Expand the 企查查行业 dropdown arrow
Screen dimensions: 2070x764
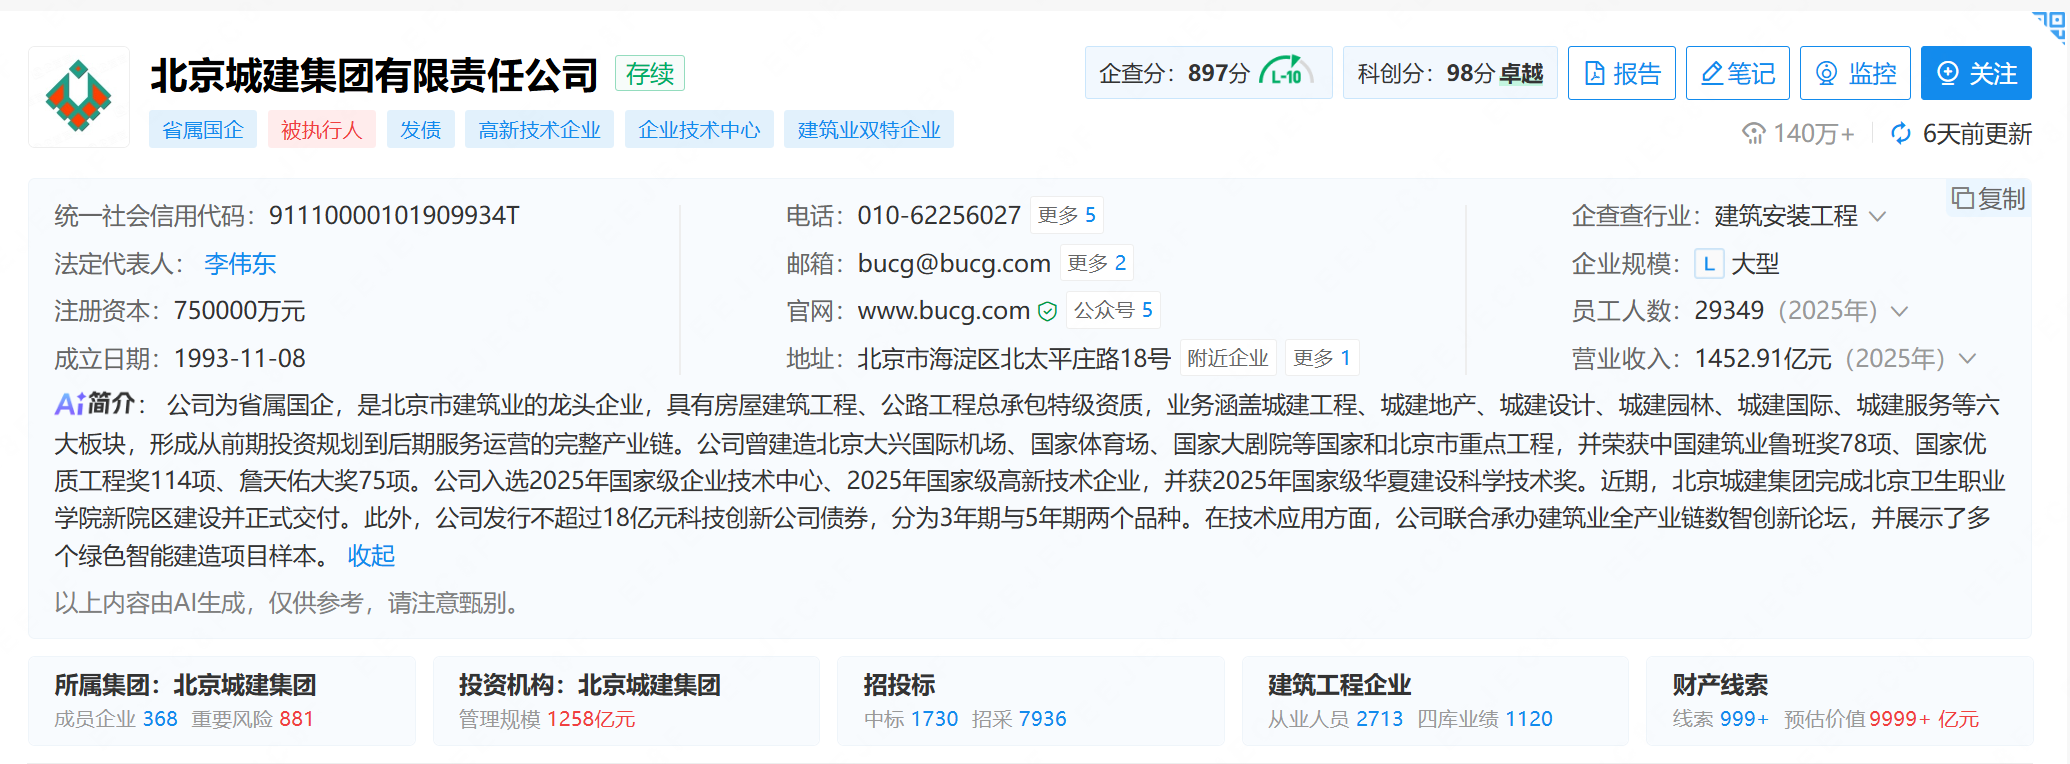click(1878, 216)
